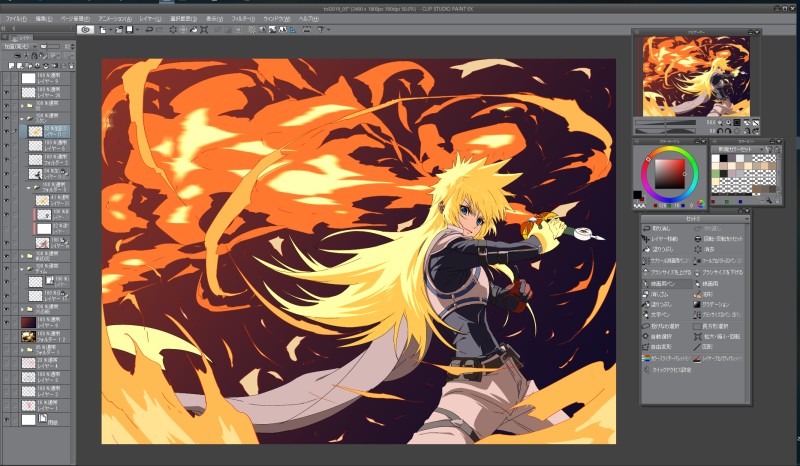Click the color space switch icon in color wheel
The height and width of the screenshot is (466, 800).
[x=701, y=203]
